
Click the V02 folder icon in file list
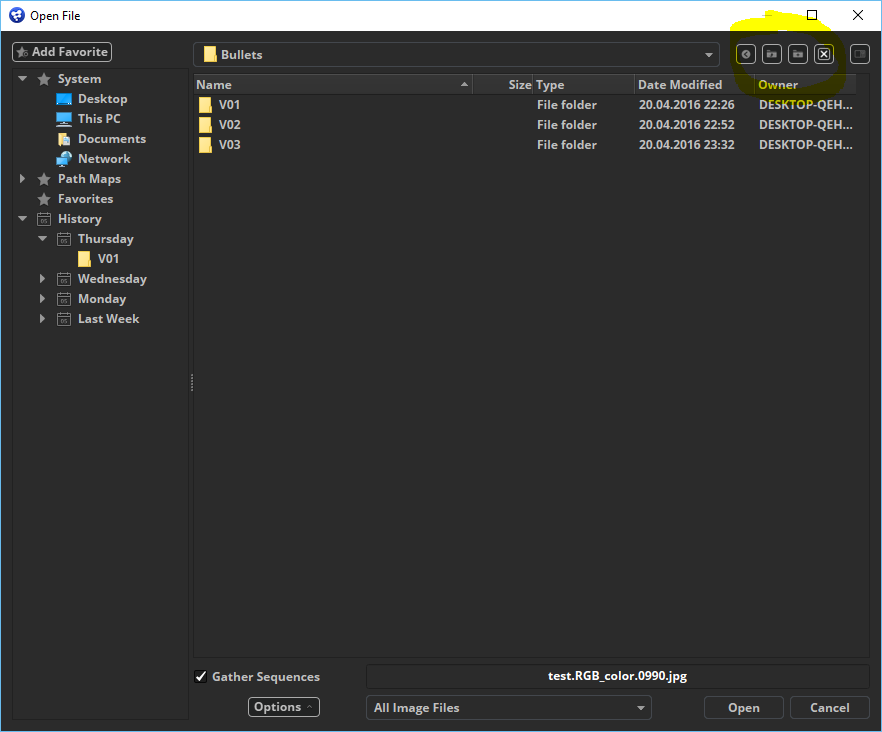pos(205,125)
